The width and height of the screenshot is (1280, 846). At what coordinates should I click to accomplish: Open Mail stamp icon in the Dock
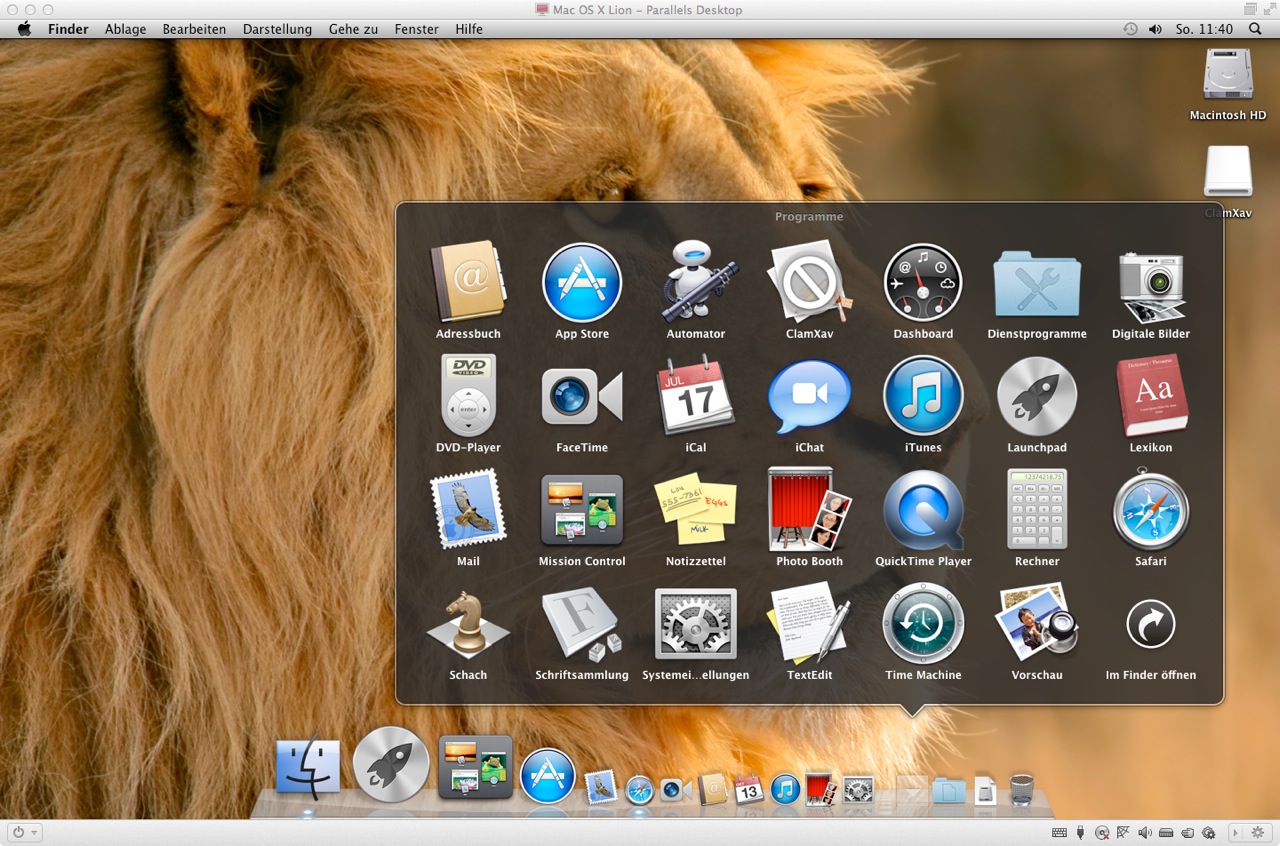600,788
